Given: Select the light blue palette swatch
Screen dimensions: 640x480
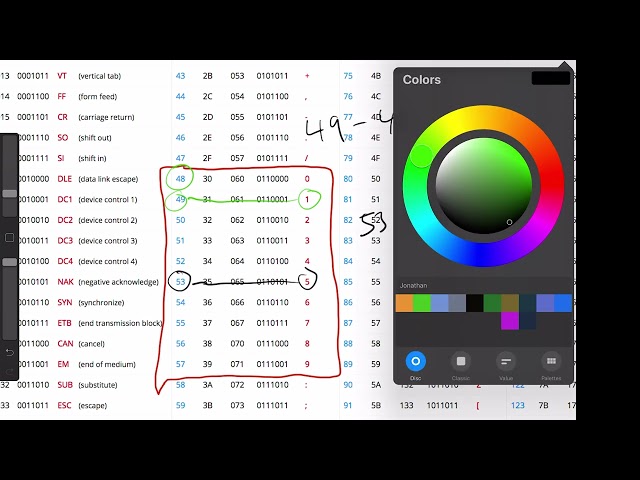Looking at the screenshot, I should coord(440,303).
